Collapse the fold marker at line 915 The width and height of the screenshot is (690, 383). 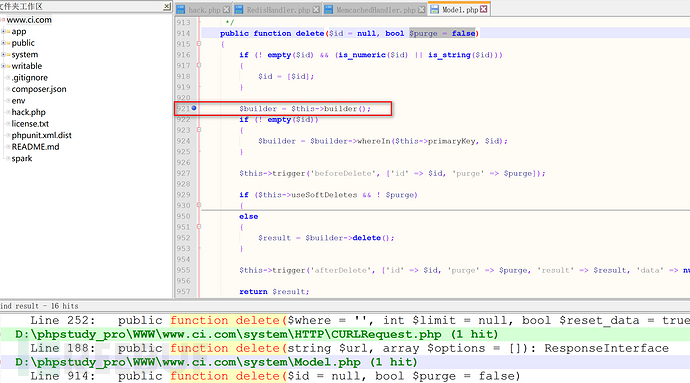tap(199, 44)
